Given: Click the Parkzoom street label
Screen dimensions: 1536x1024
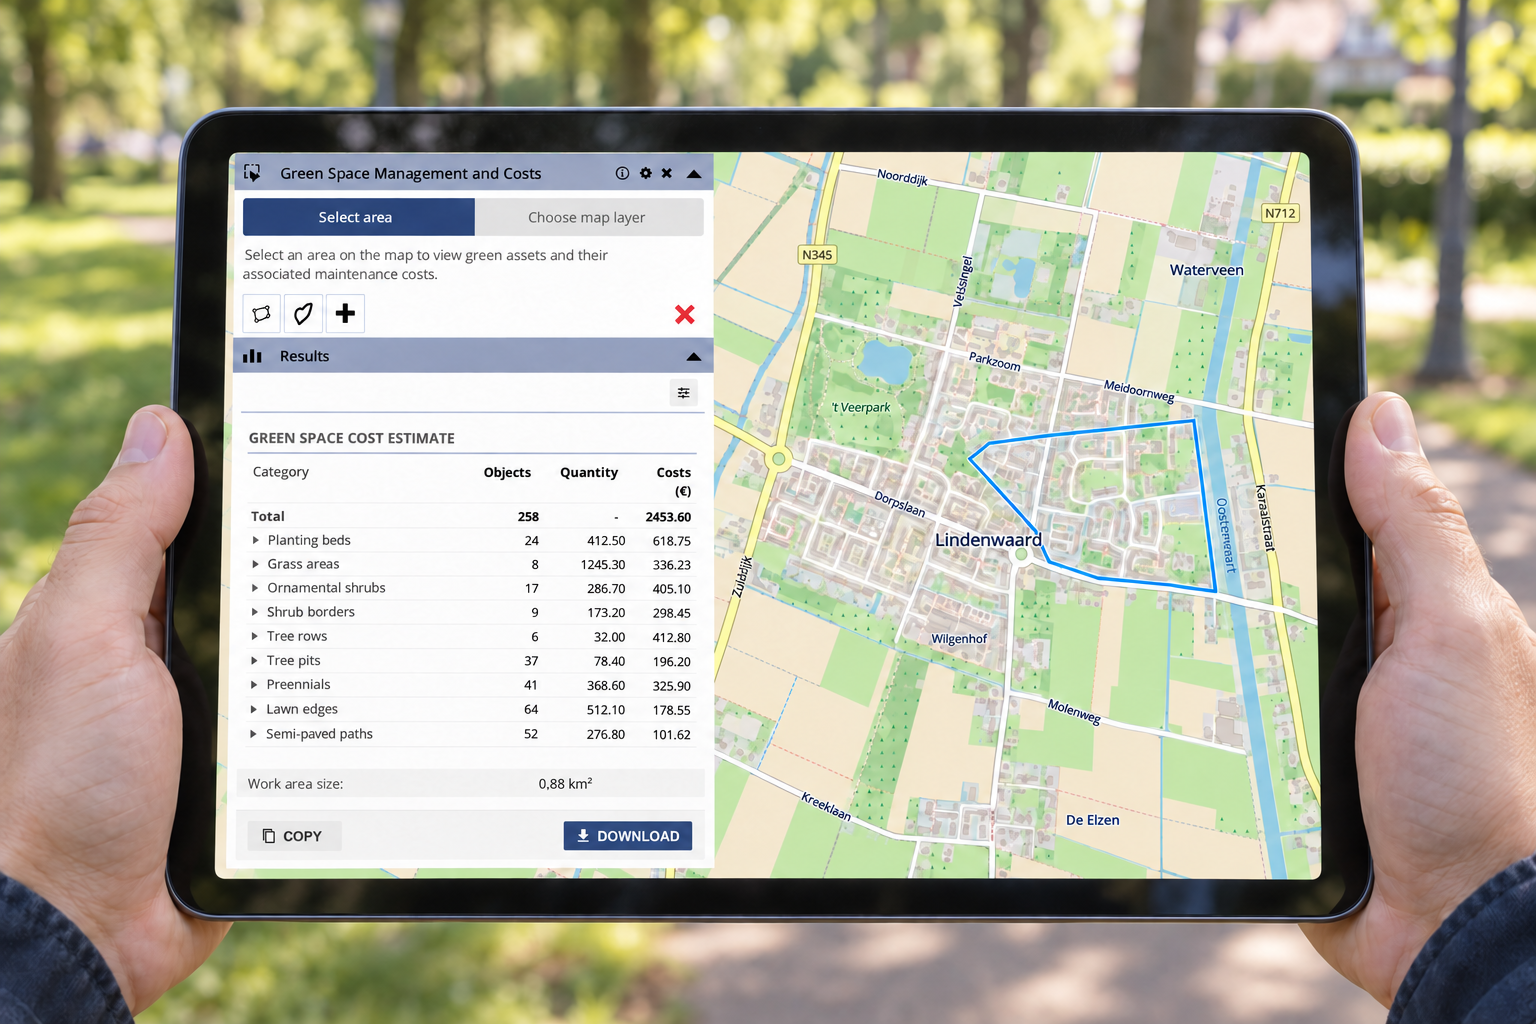Looking at the screenshot, I should point(994,361).
